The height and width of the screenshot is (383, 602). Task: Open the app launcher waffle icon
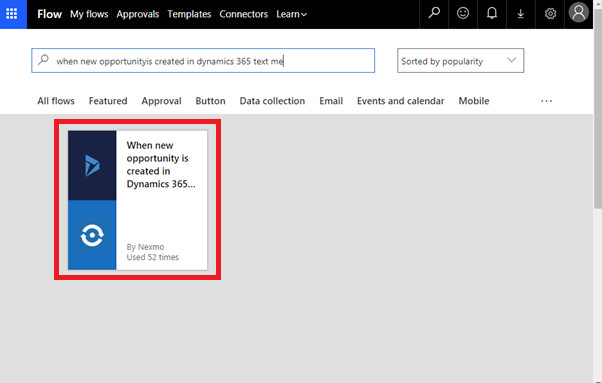(12, 14)
